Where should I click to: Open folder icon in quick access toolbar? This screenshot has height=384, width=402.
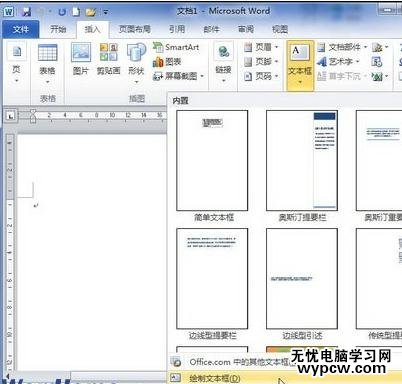point(90,13)
